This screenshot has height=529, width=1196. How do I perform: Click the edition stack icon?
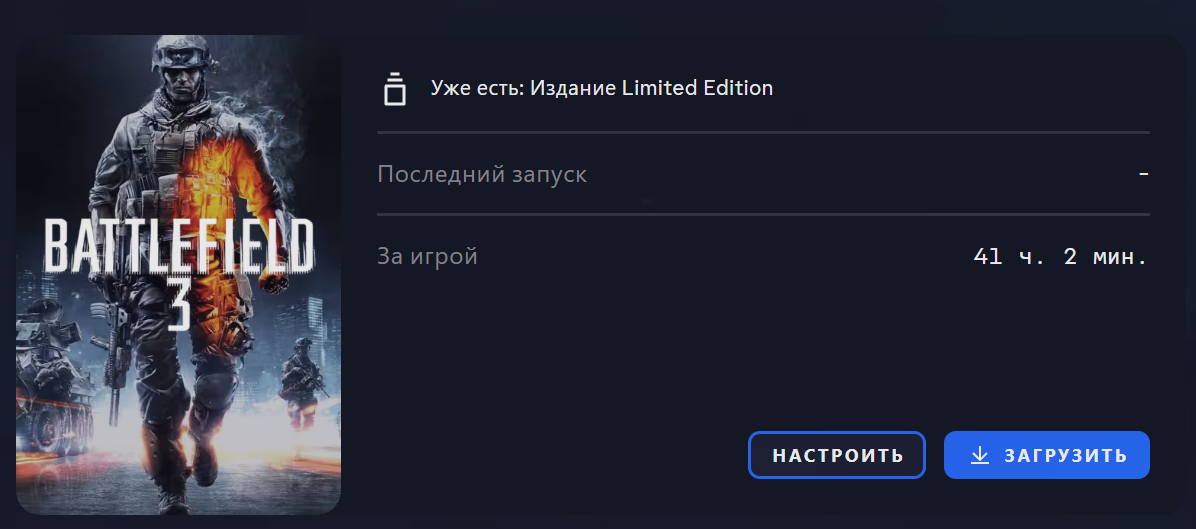click(394, 88)
